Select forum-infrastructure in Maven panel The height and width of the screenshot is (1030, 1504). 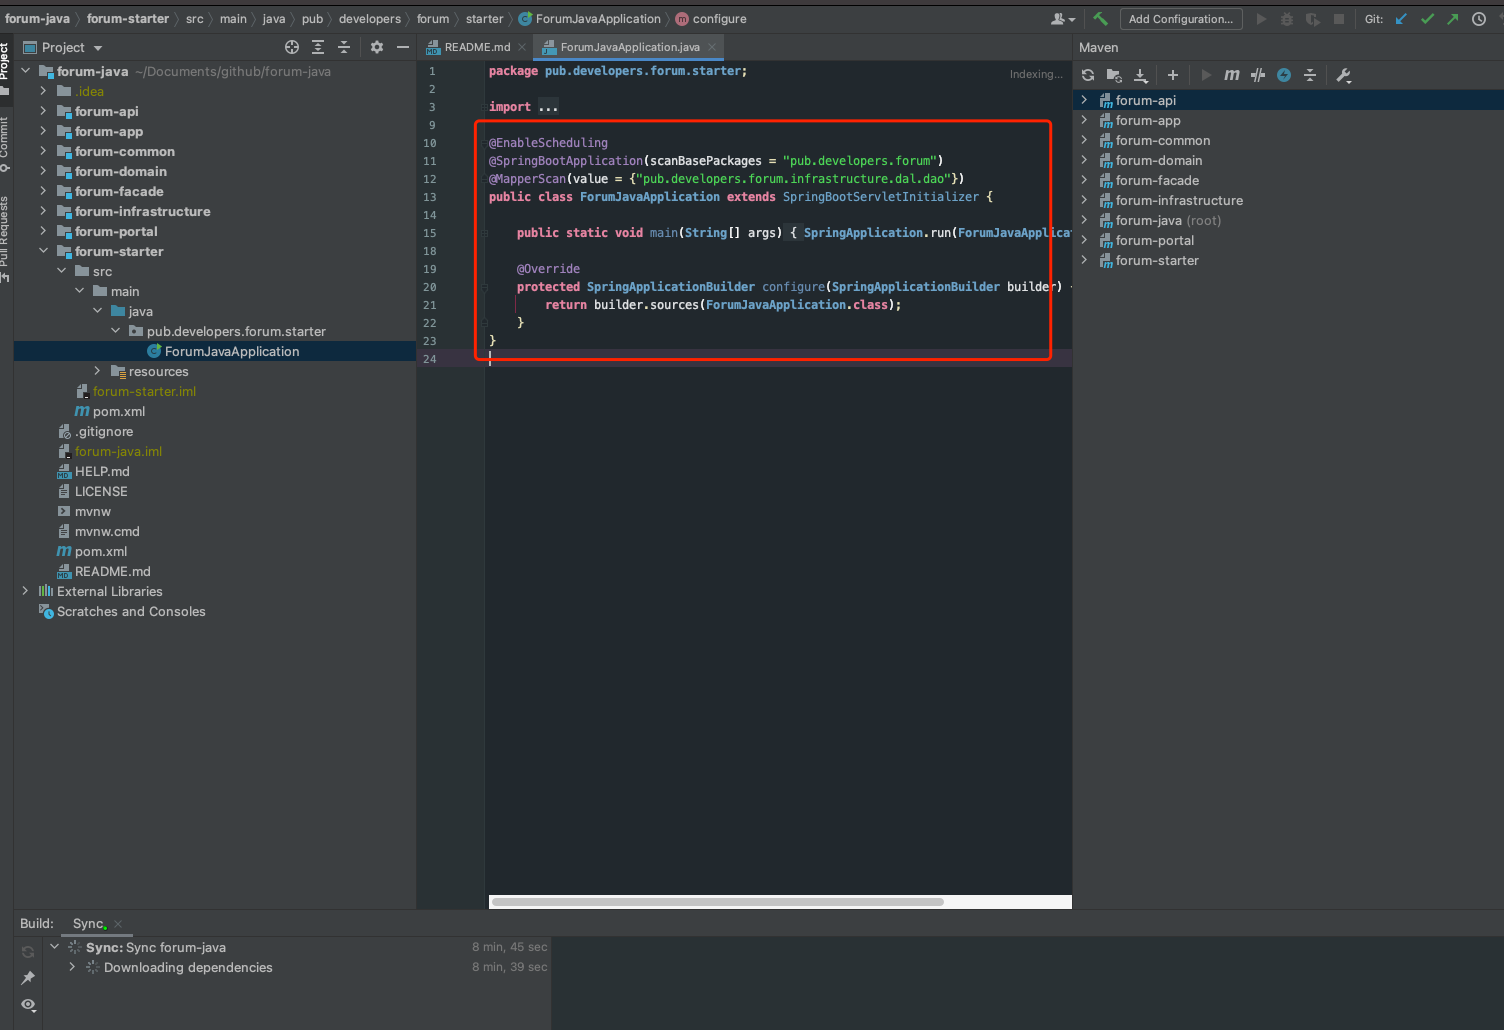click(x=1179, y=200)
